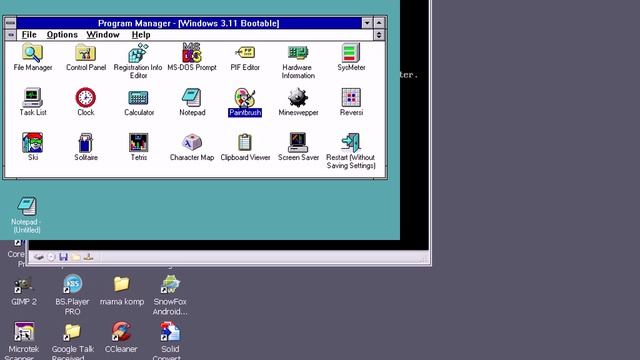Open Character Map

tap(192, 147)
